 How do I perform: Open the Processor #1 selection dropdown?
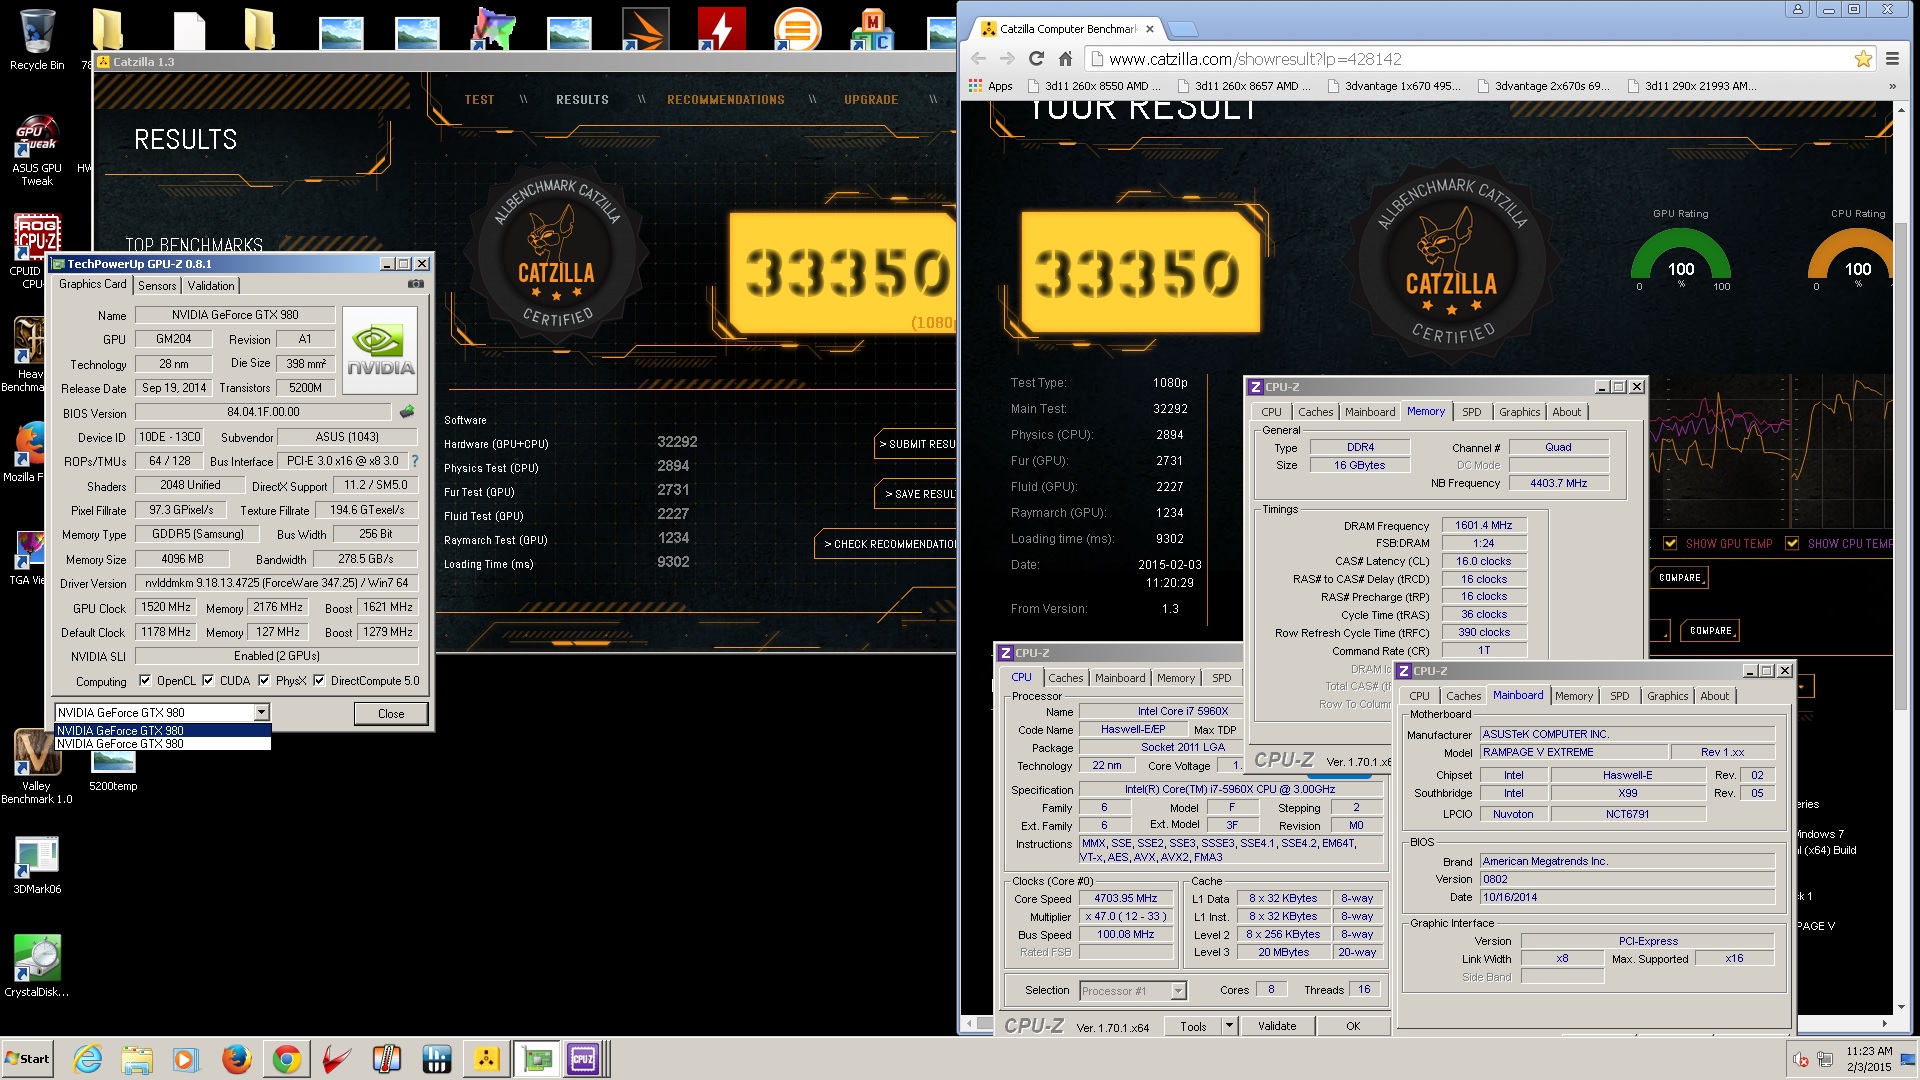click(1178, 991)
